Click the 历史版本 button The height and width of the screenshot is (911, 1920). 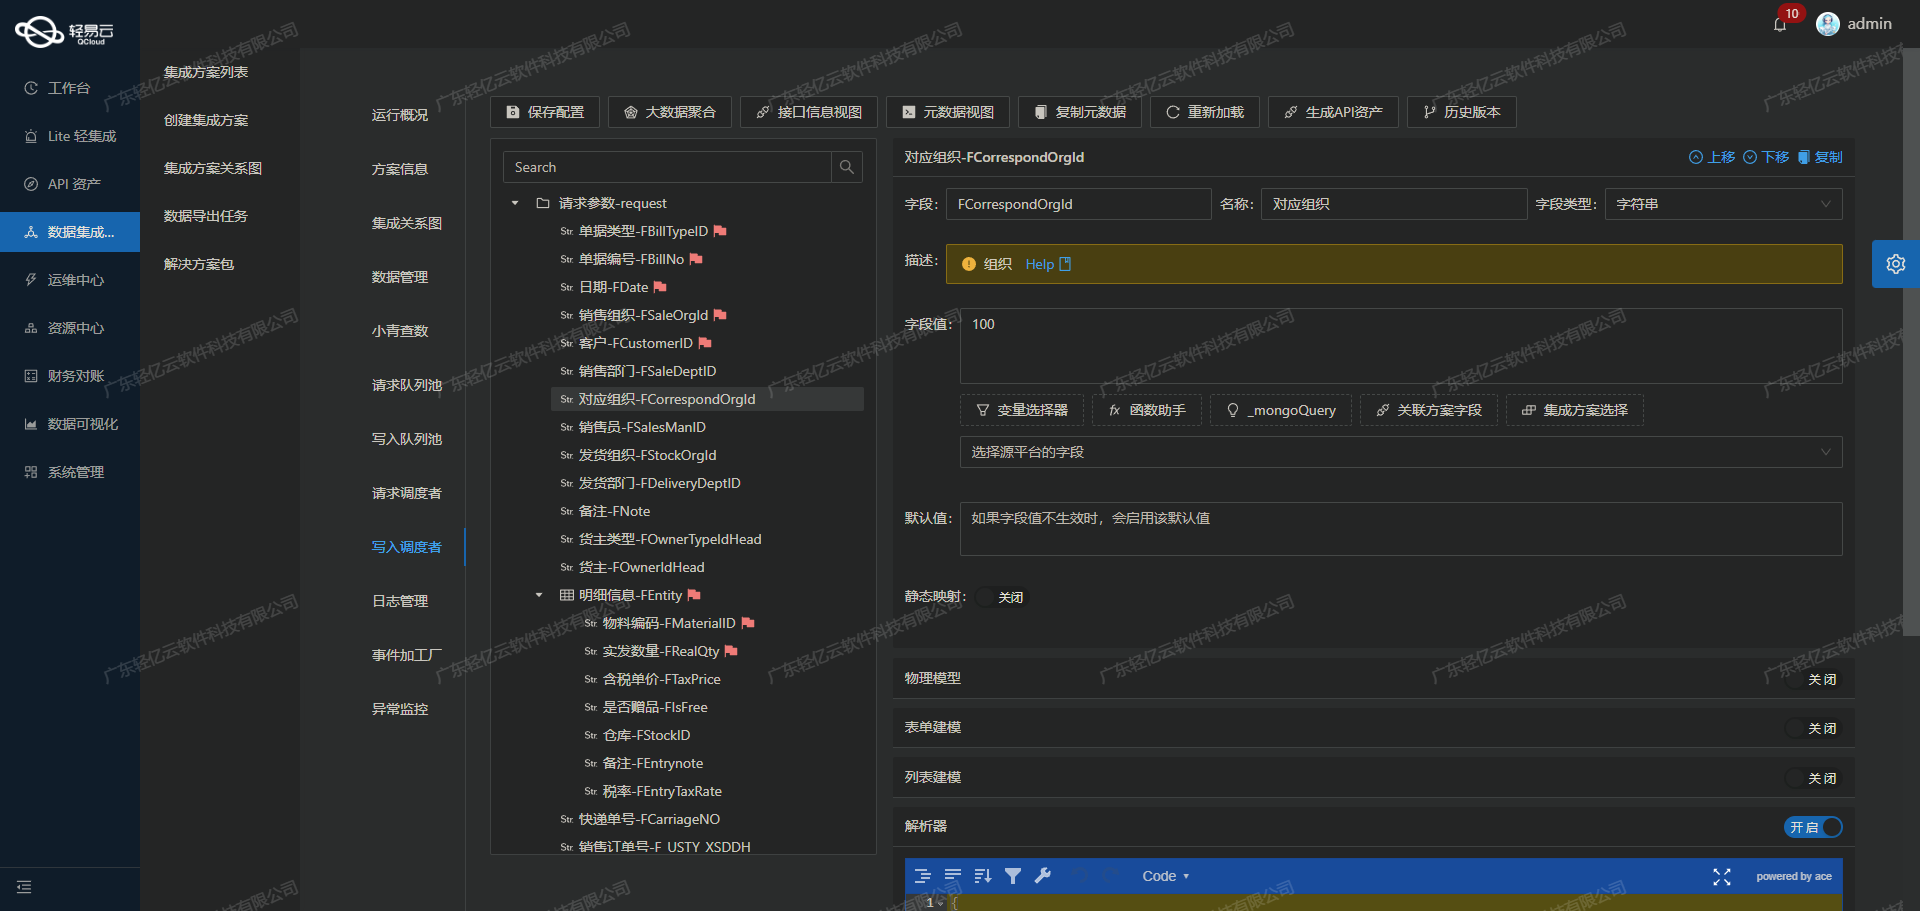click(x=1462, y=112)
